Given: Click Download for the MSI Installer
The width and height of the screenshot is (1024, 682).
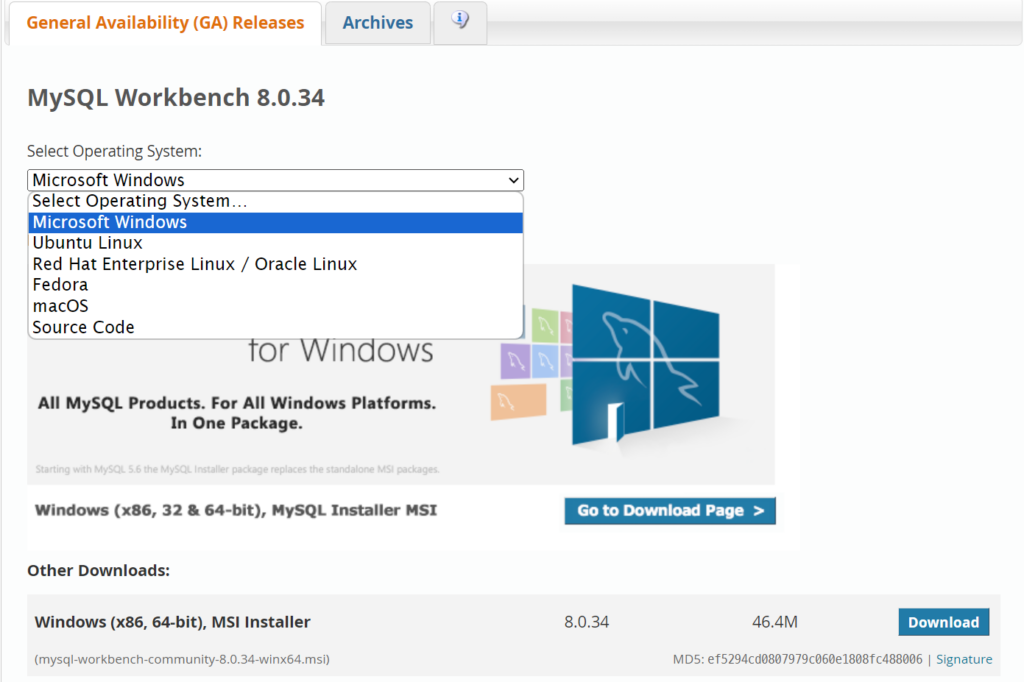Looking at the screenshot, I should (x=943, y=621).
